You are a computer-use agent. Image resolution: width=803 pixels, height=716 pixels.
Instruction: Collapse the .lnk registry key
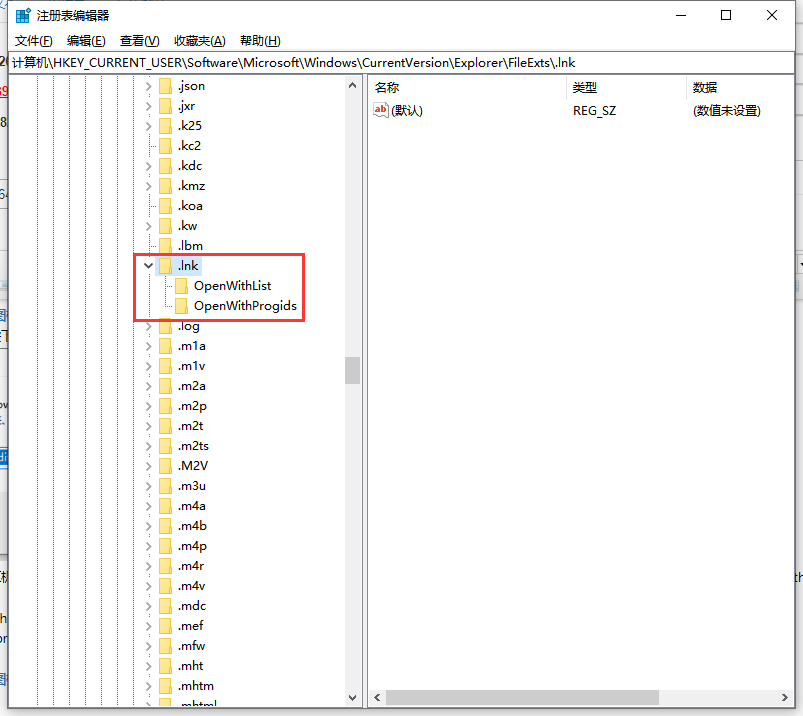[149, 266]
